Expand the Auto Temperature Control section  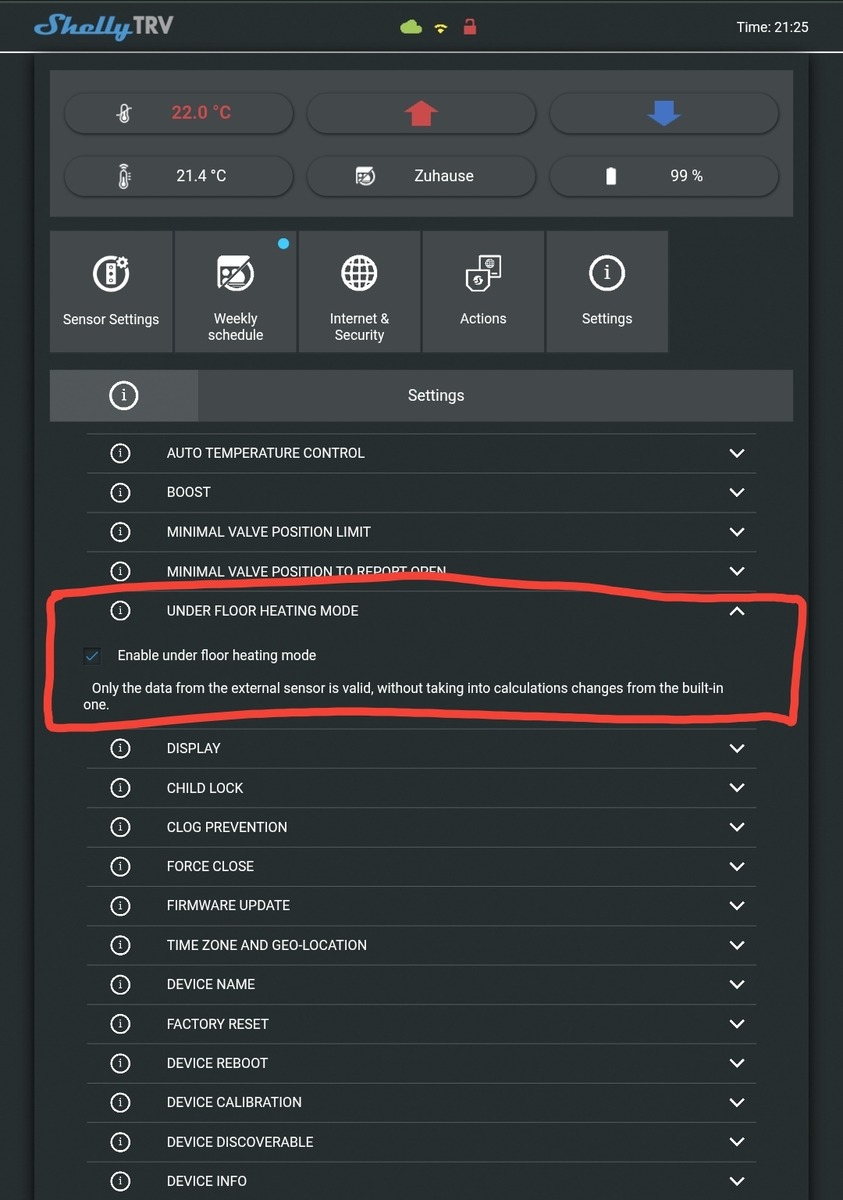[737, 453]
